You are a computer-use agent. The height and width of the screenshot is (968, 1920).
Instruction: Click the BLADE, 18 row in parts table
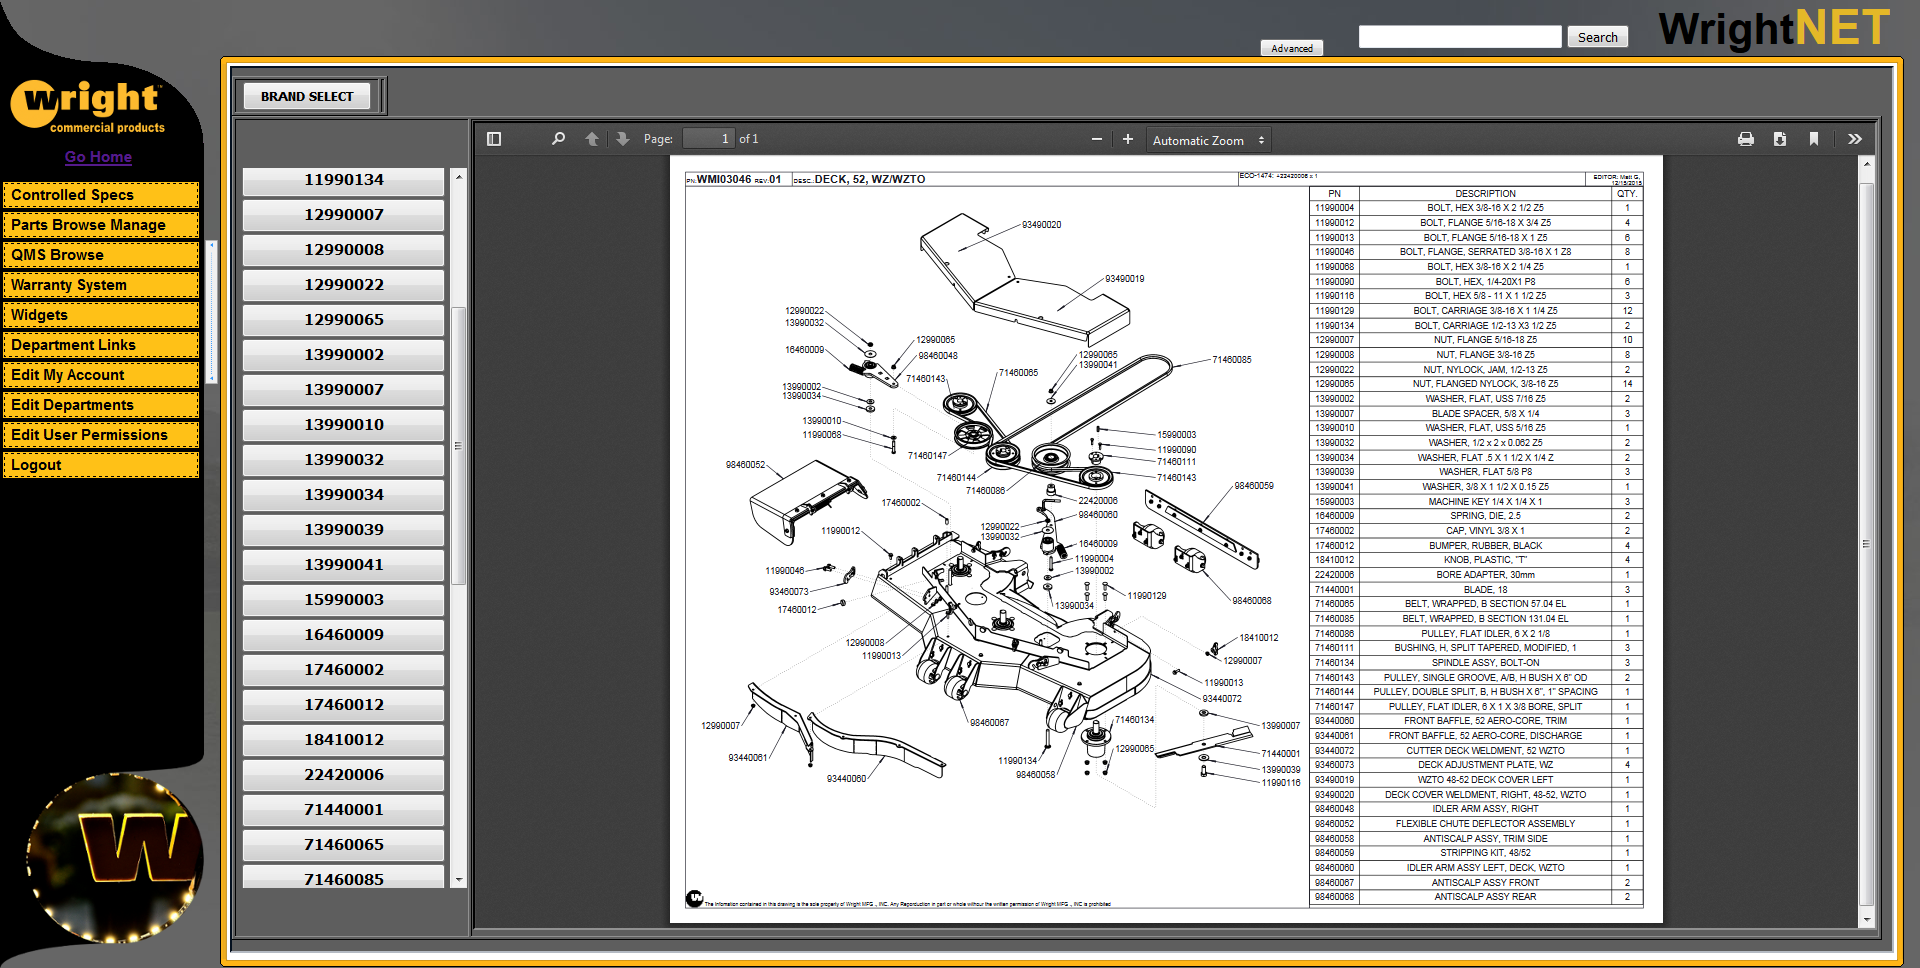point(1476,590)
